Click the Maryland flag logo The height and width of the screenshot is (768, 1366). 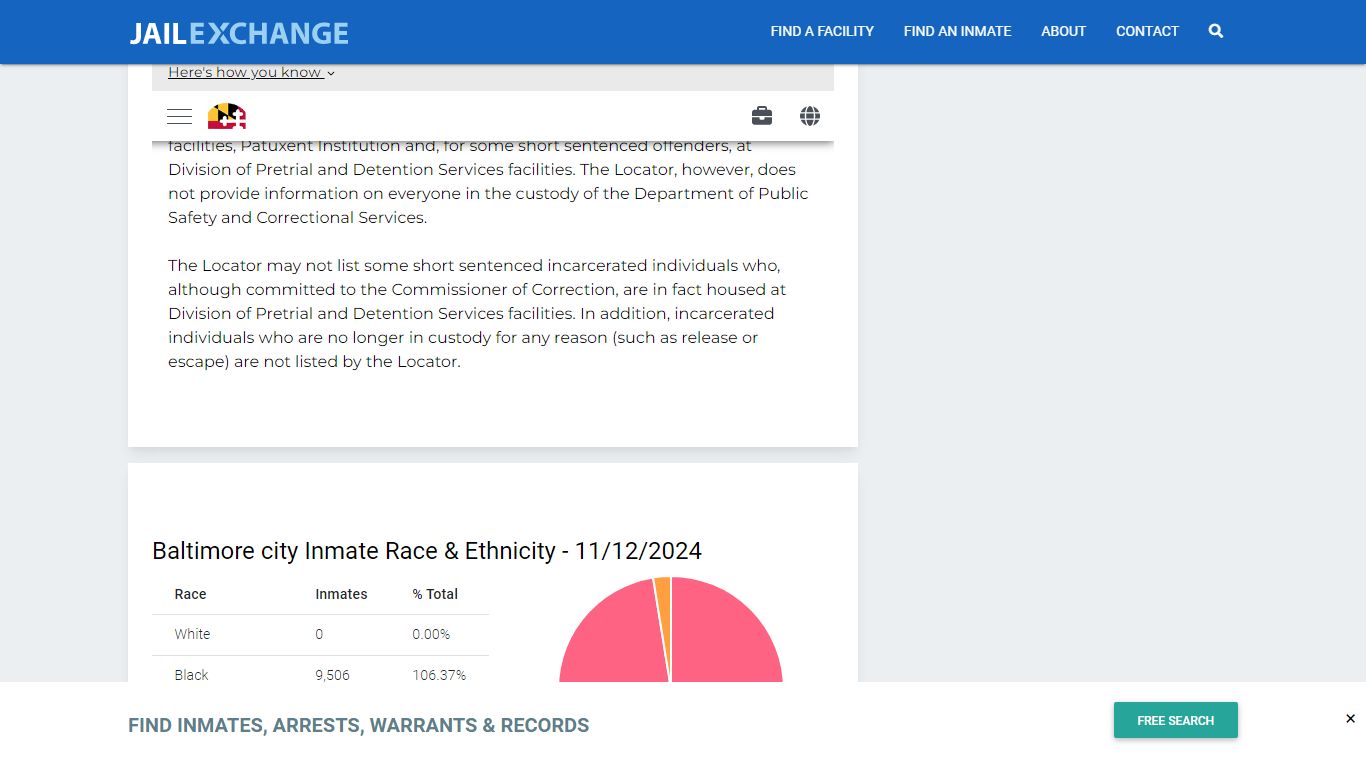click(227, 116)
